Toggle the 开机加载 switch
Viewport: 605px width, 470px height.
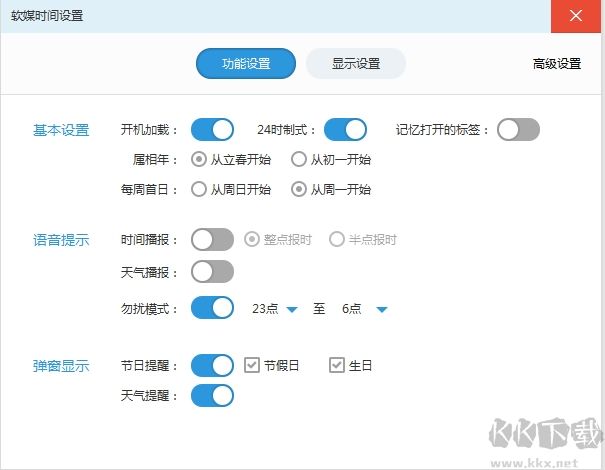212,129
